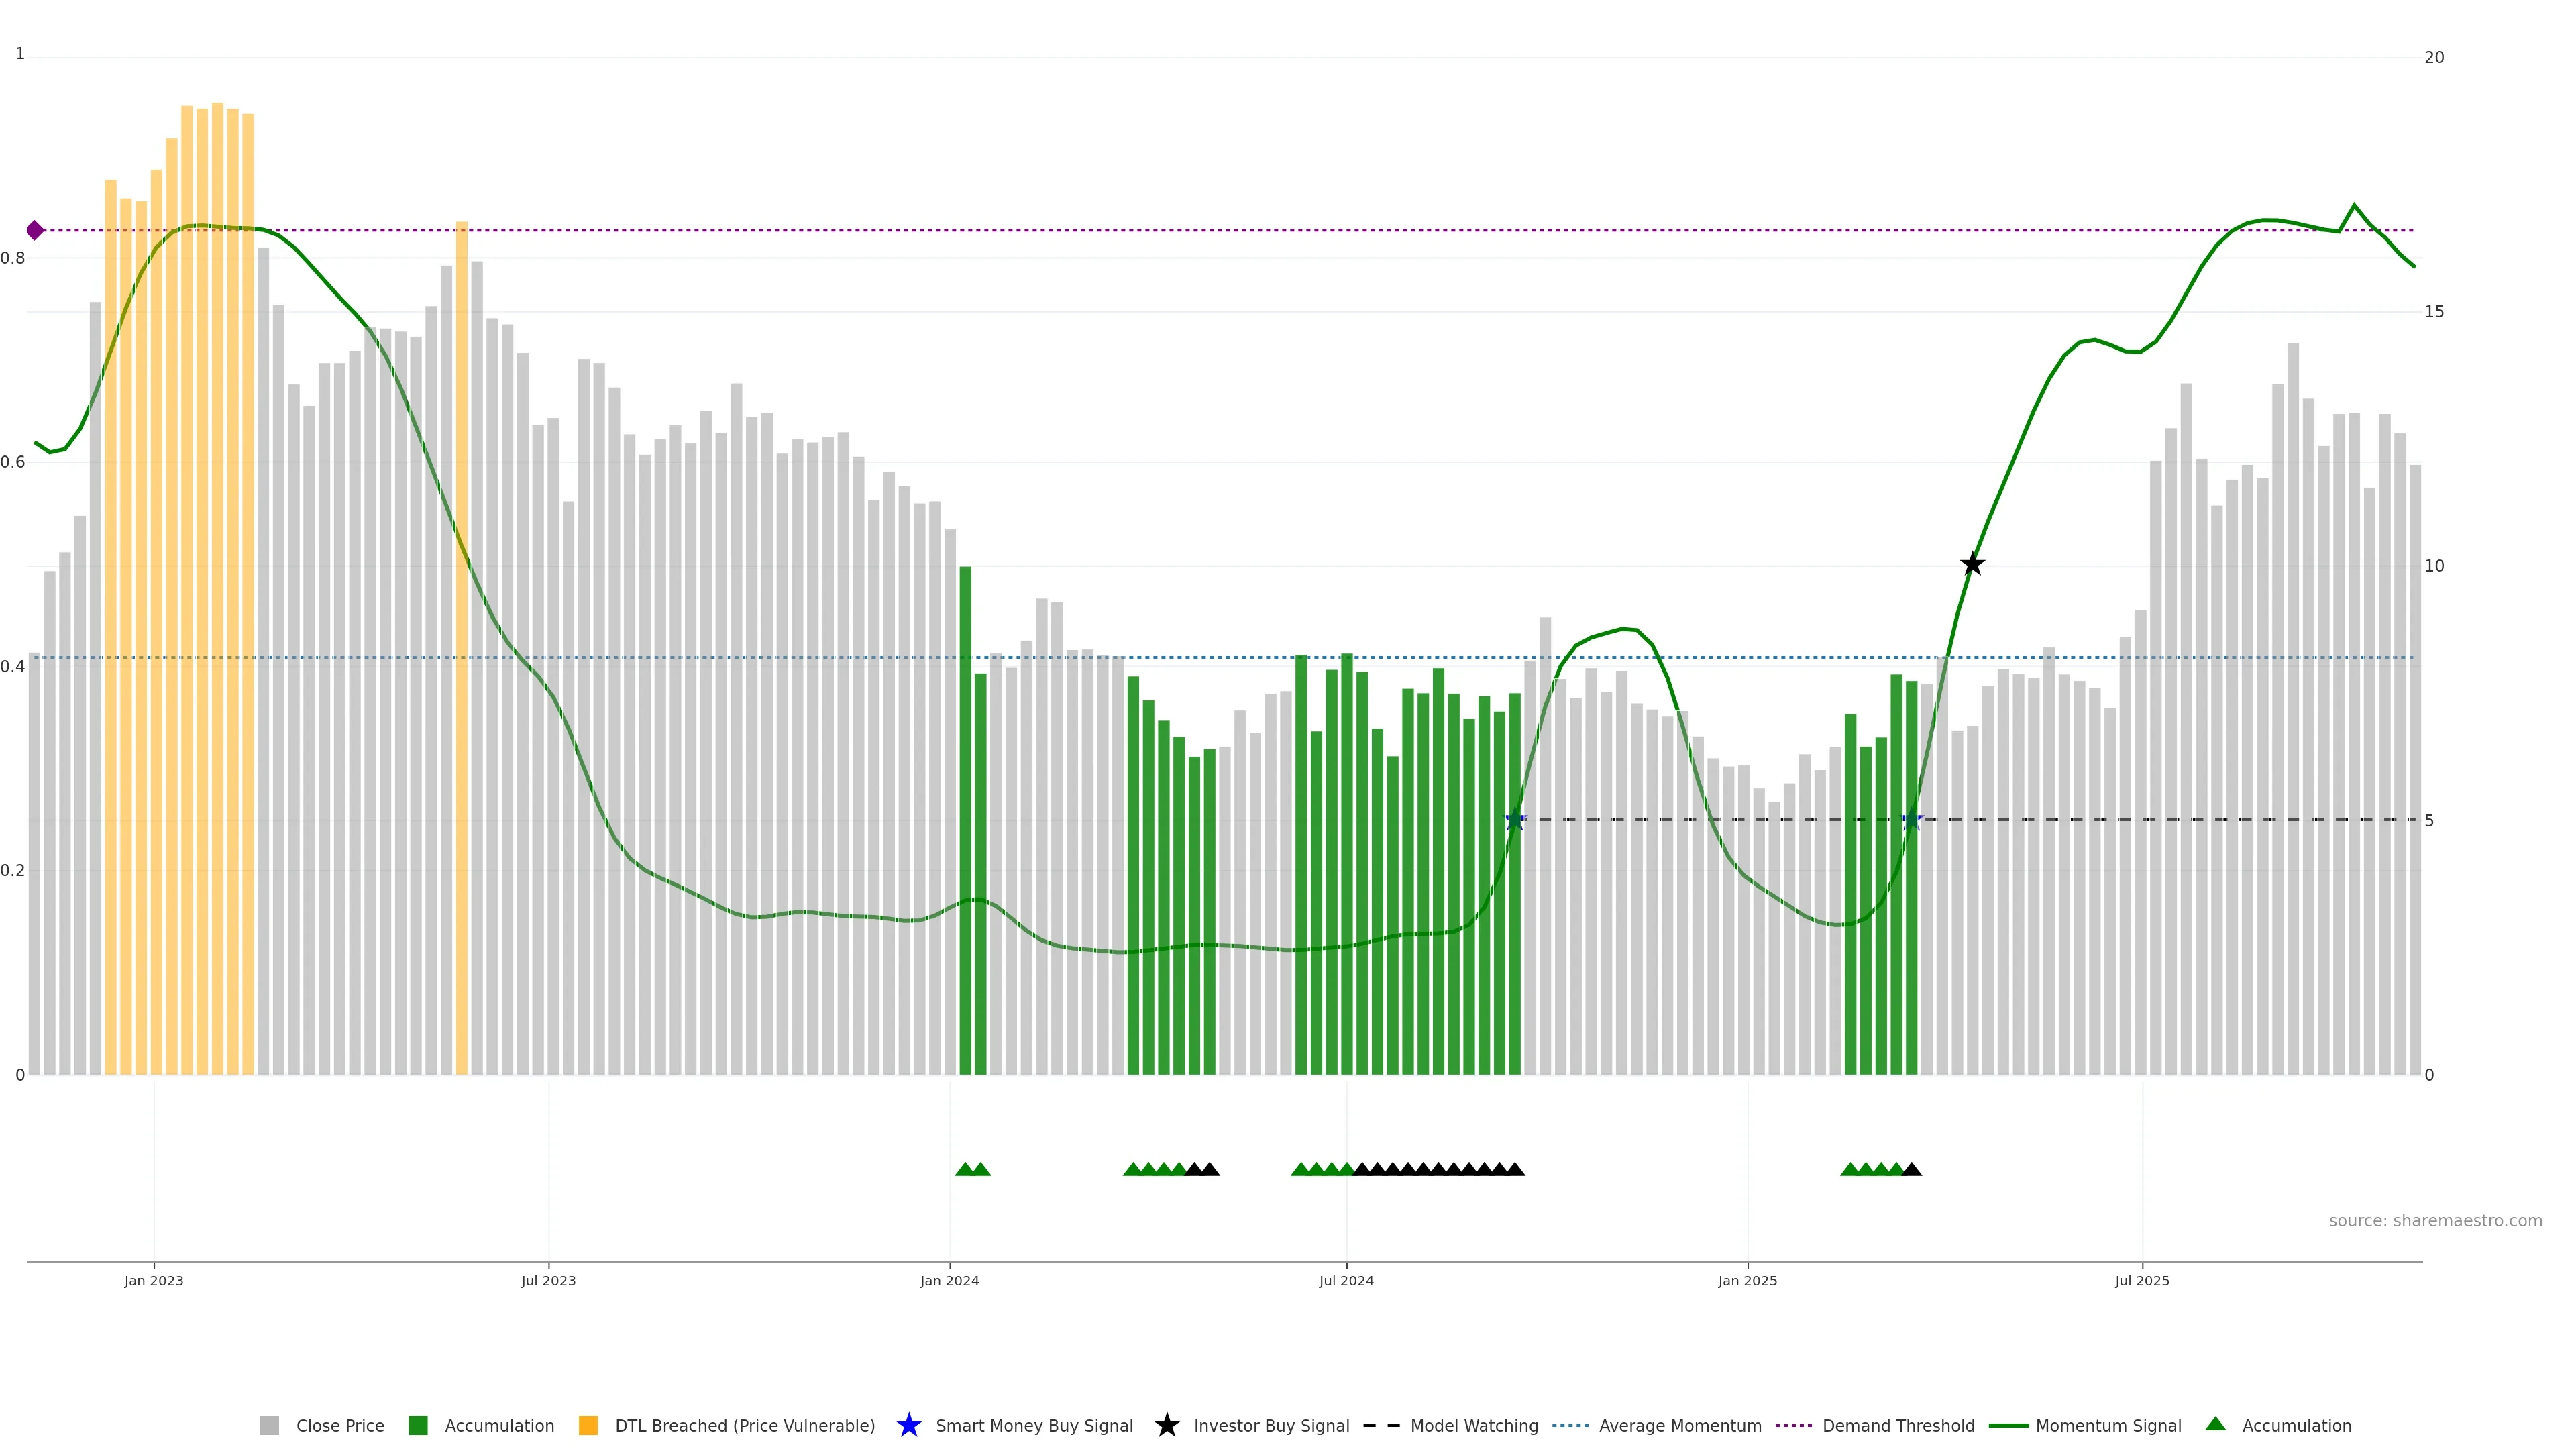2576x1449 pixels.
Task: Click the Jan 2023 axis label
Action: (154, 1280)
